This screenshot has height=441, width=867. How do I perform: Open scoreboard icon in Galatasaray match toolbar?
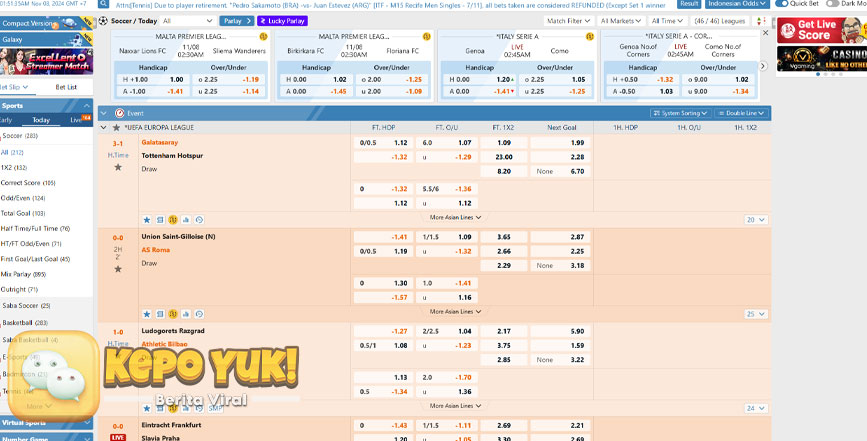160,220
